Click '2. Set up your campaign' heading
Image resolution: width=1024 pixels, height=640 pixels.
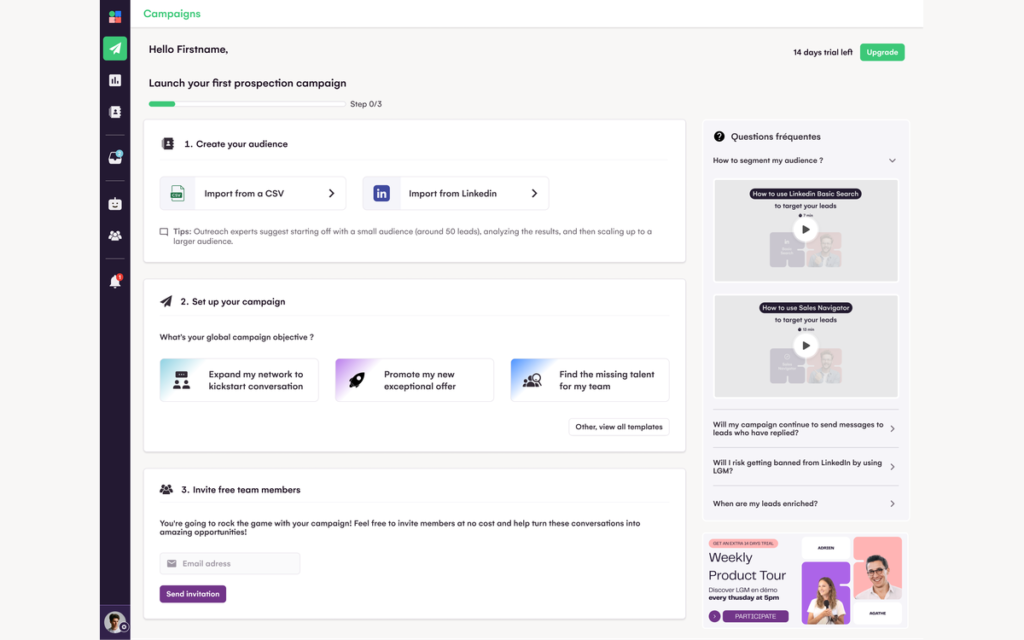[x=232, y=302]
